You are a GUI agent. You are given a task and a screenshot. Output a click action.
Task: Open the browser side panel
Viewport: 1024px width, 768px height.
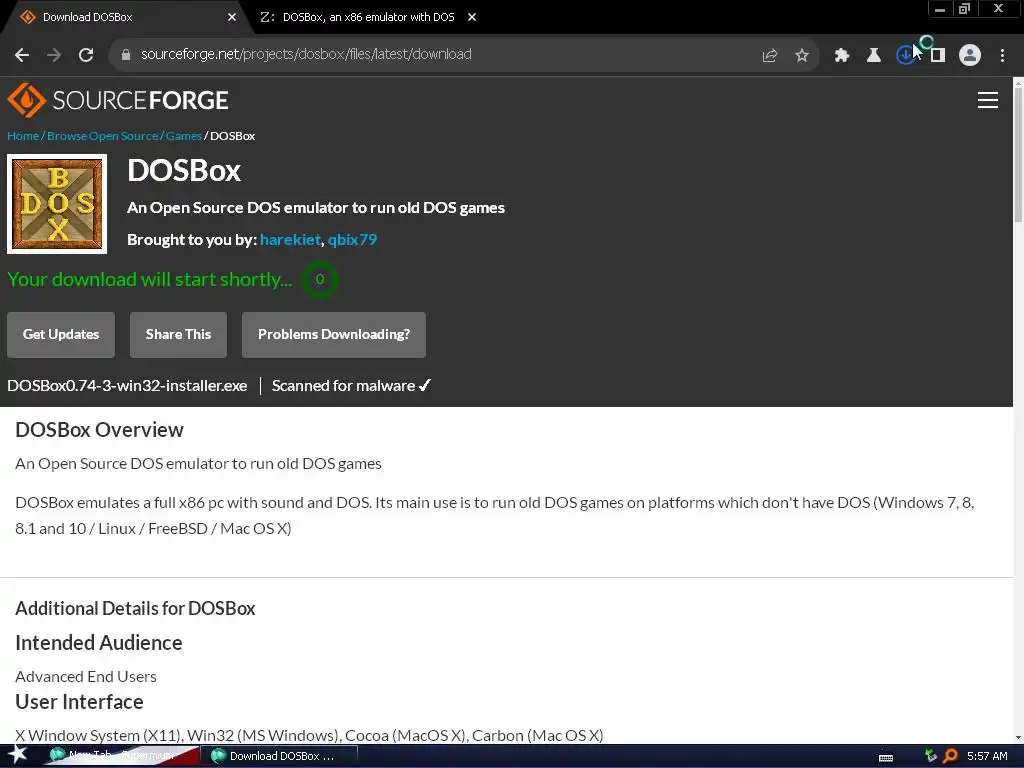pos(938,56)
